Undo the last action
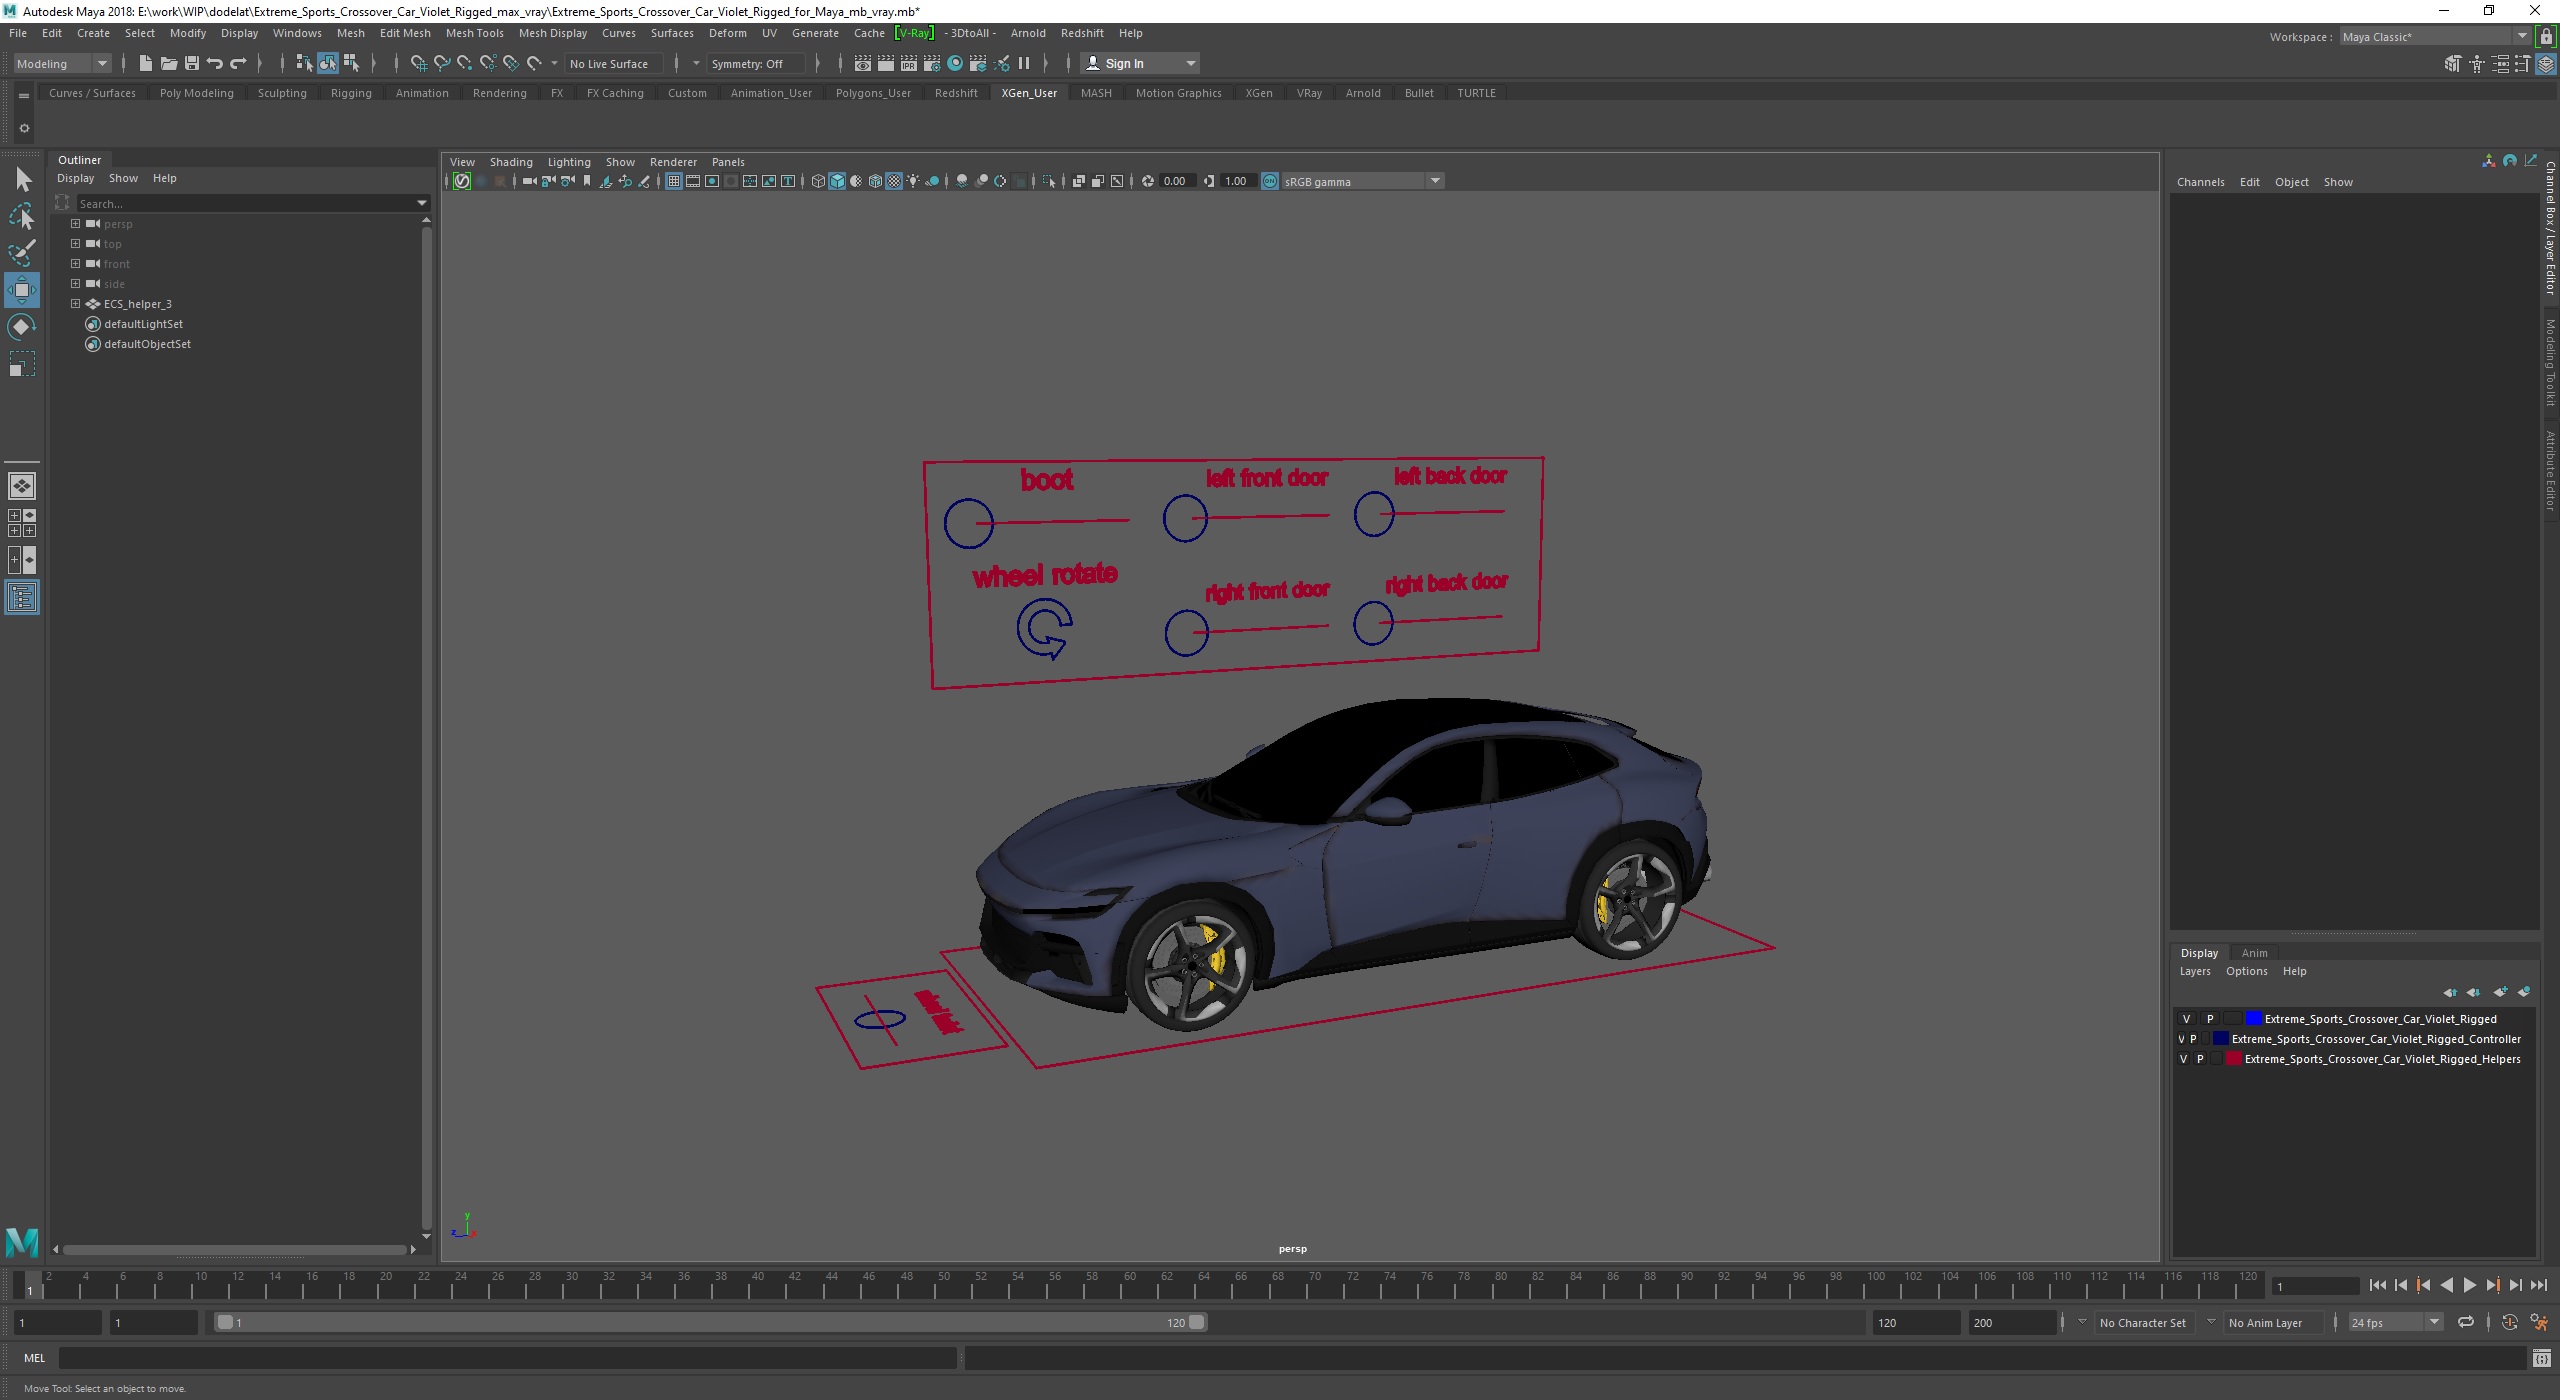2560x1400 pixels. coord(215,63)
